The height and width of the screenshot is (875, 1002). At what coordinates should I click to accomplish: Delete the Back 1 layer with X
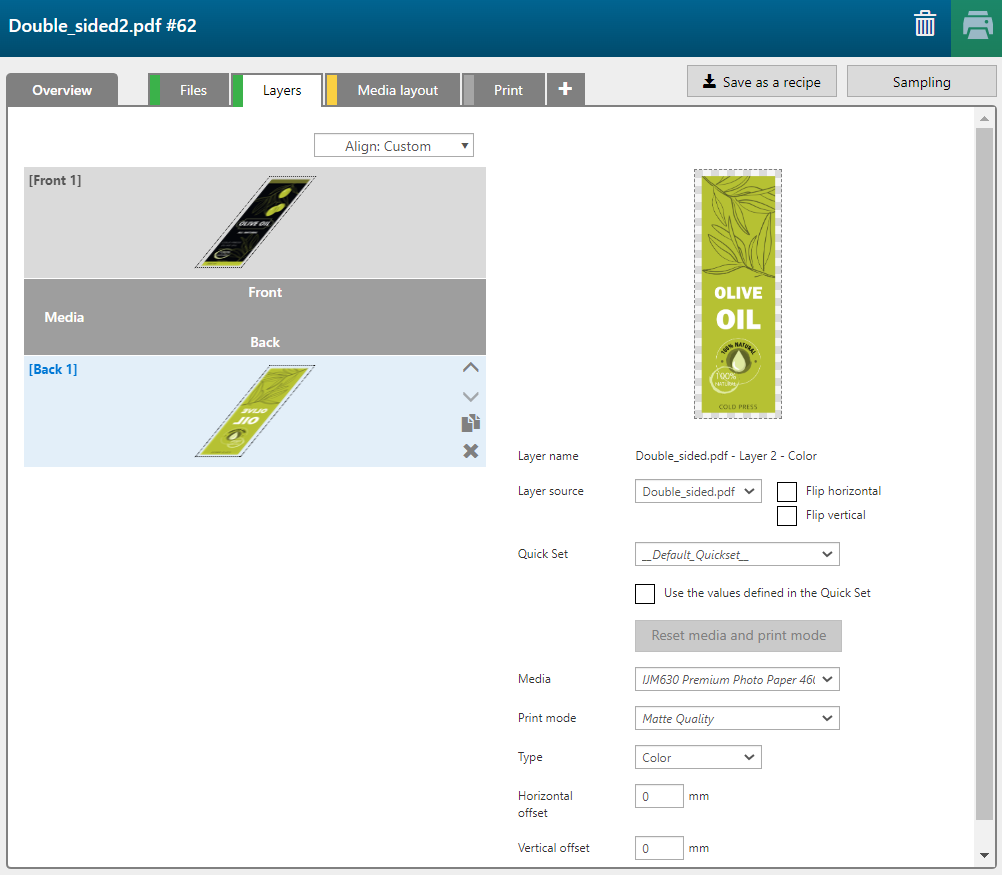470,451
